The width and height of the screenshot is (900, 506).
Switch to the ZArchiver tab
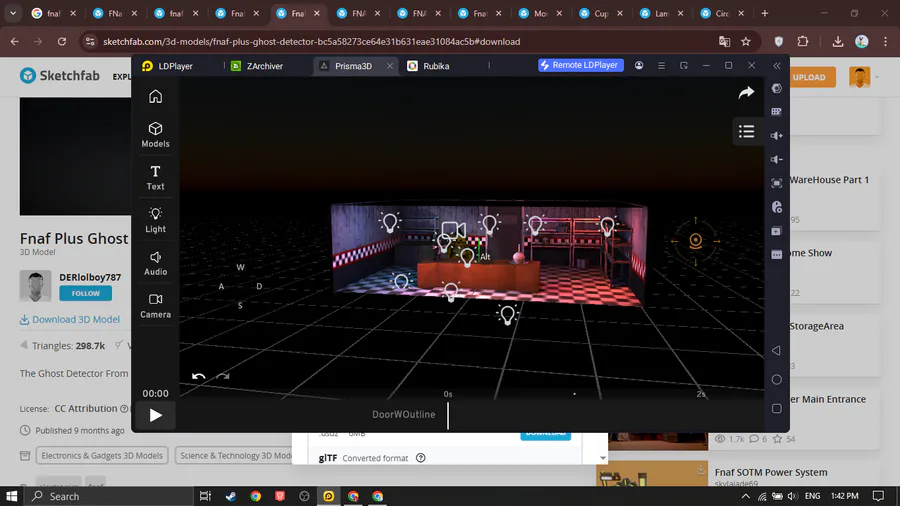(257, 66)
